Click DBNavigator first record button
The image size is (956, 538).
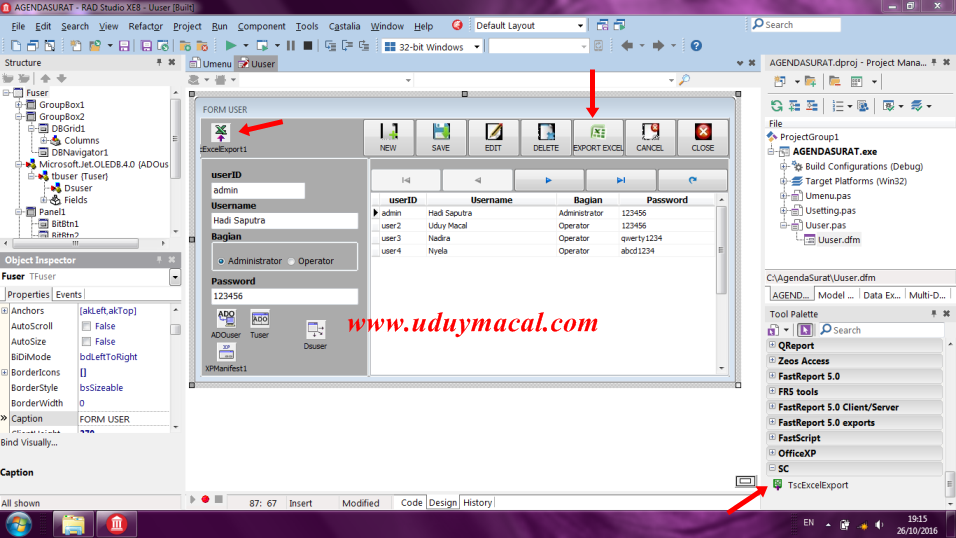click(x=406, y=180)
